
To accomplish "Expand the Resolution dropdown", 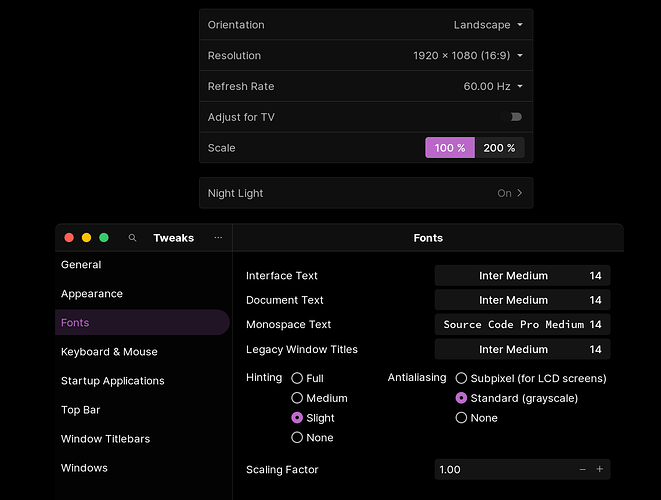I will point(468,56).
